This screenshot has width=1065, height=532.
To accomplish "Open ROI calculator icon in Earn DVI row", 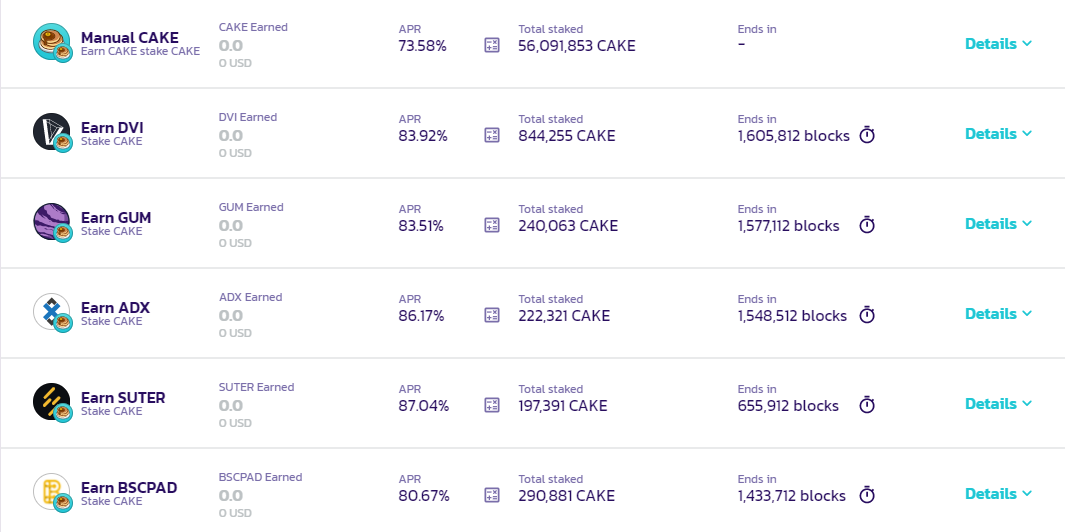I will tap(492, 135).
